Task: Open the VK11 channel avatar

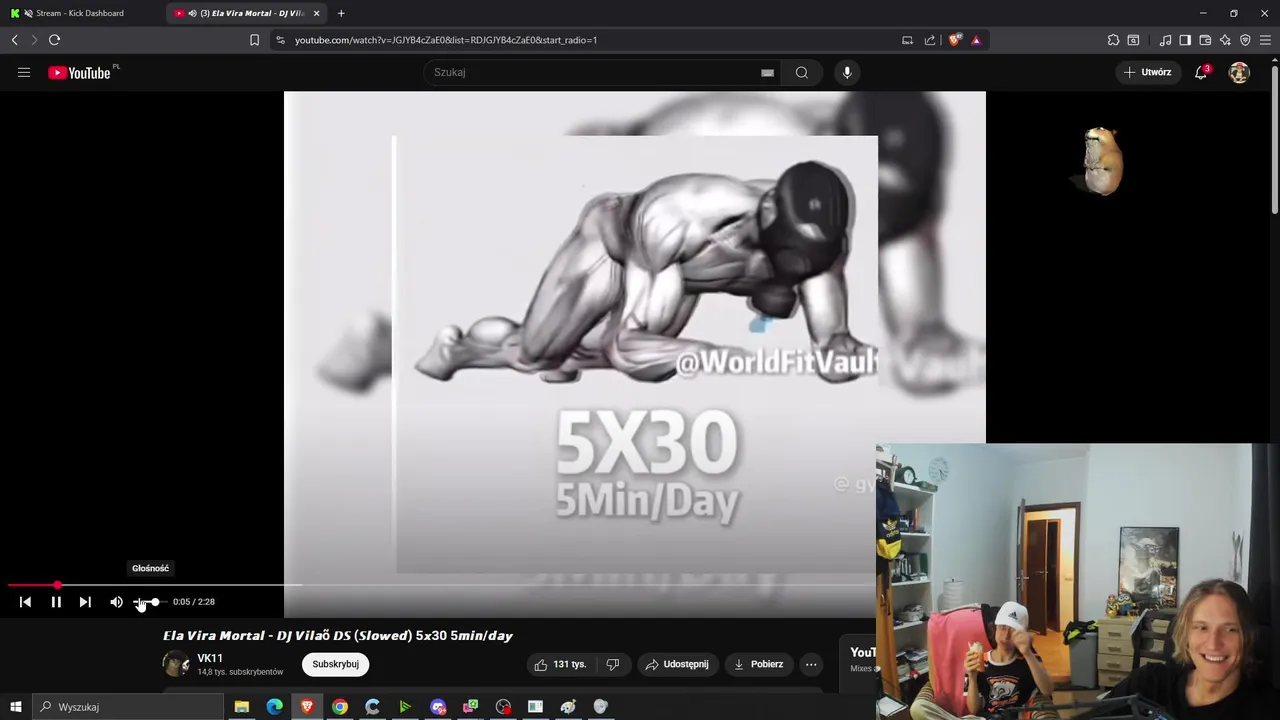Action: click(176, 664)
